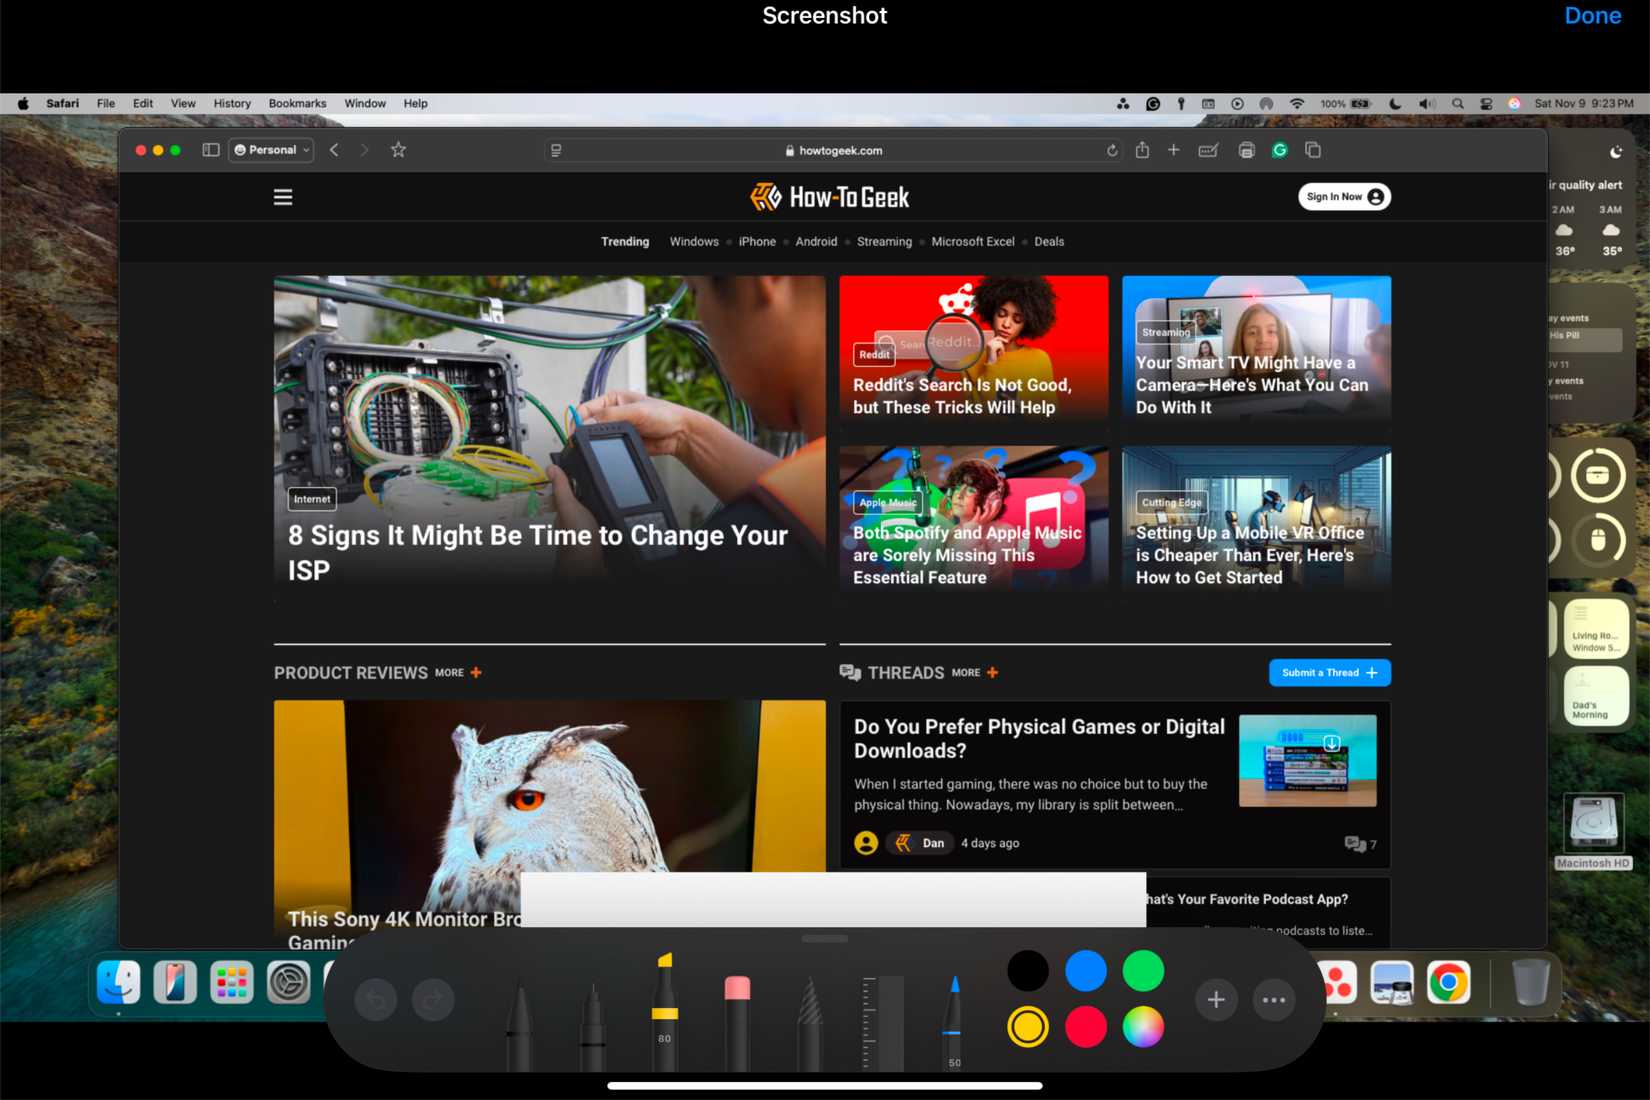Open a new tab with plus icon
The height and width of the screenshot is (1100, 1650).
pos(1173,150)
